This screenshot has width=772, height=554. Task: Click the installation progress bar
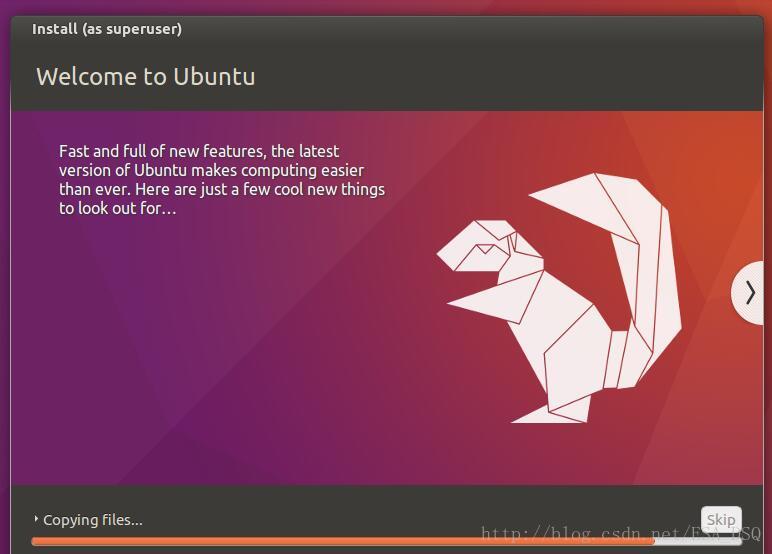[x=386, y=541]
